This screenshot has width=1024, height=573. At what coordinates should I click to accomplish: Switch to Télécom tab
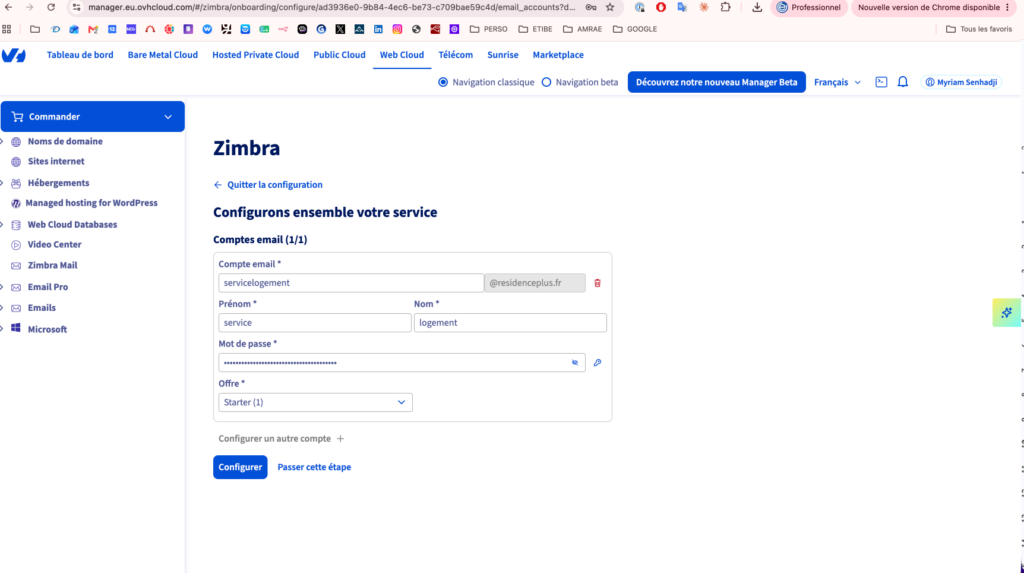[x=455, y=55]
